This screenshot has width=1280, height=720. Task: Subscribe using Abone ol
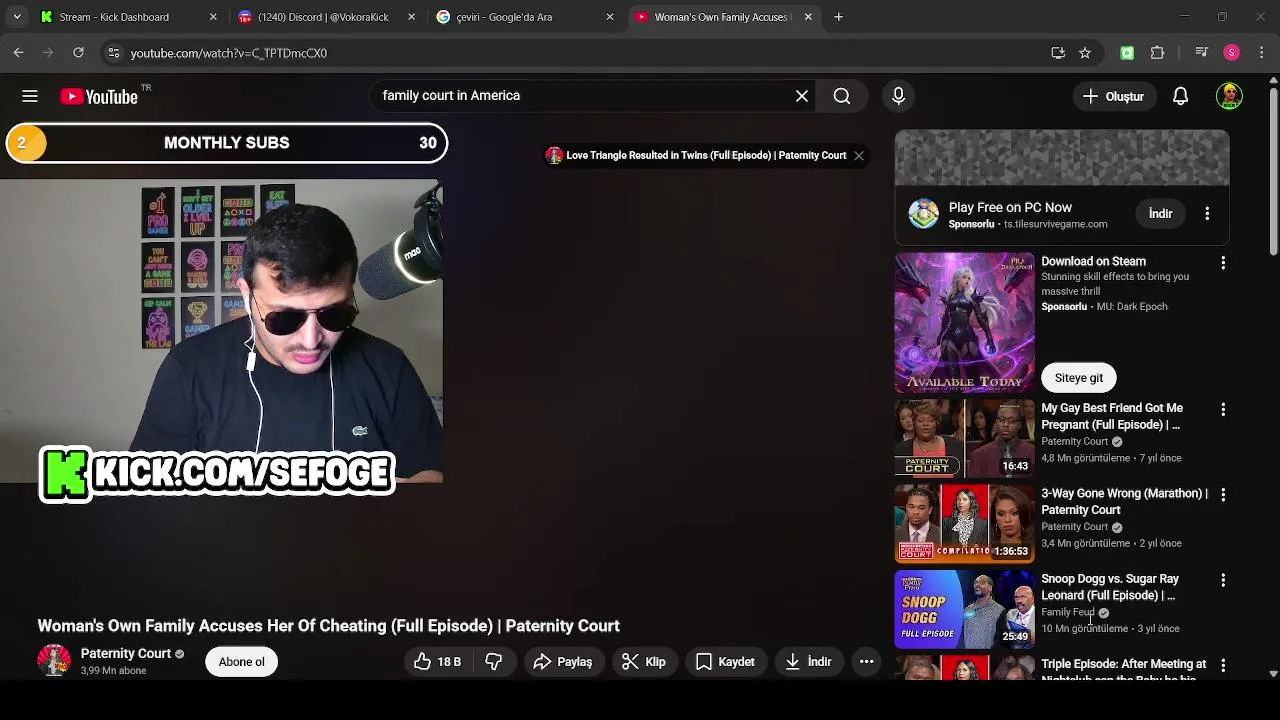[242, 662]
